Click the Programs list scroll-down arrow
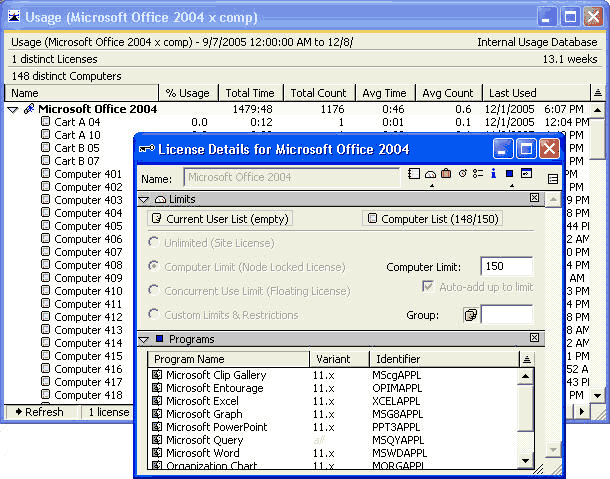The height and width of the screenshot is (479, 610). [526, 461]
